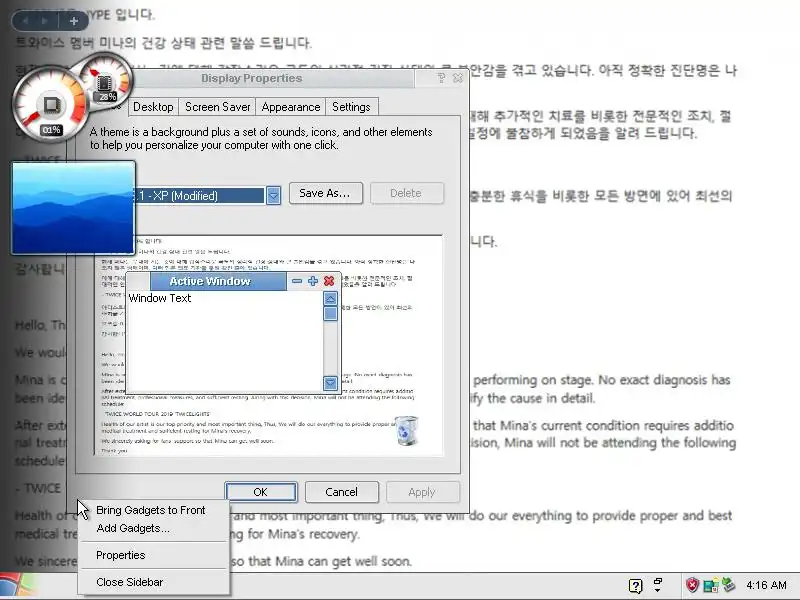Click the Recycle Bin icon in theme preview

point(407,431)
